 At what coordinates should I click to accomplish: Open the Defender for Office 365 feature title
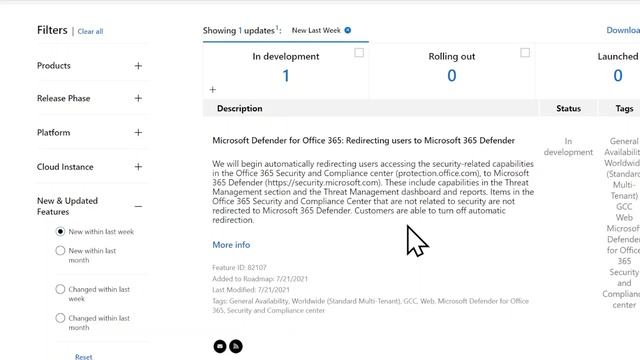click(363, 140)
